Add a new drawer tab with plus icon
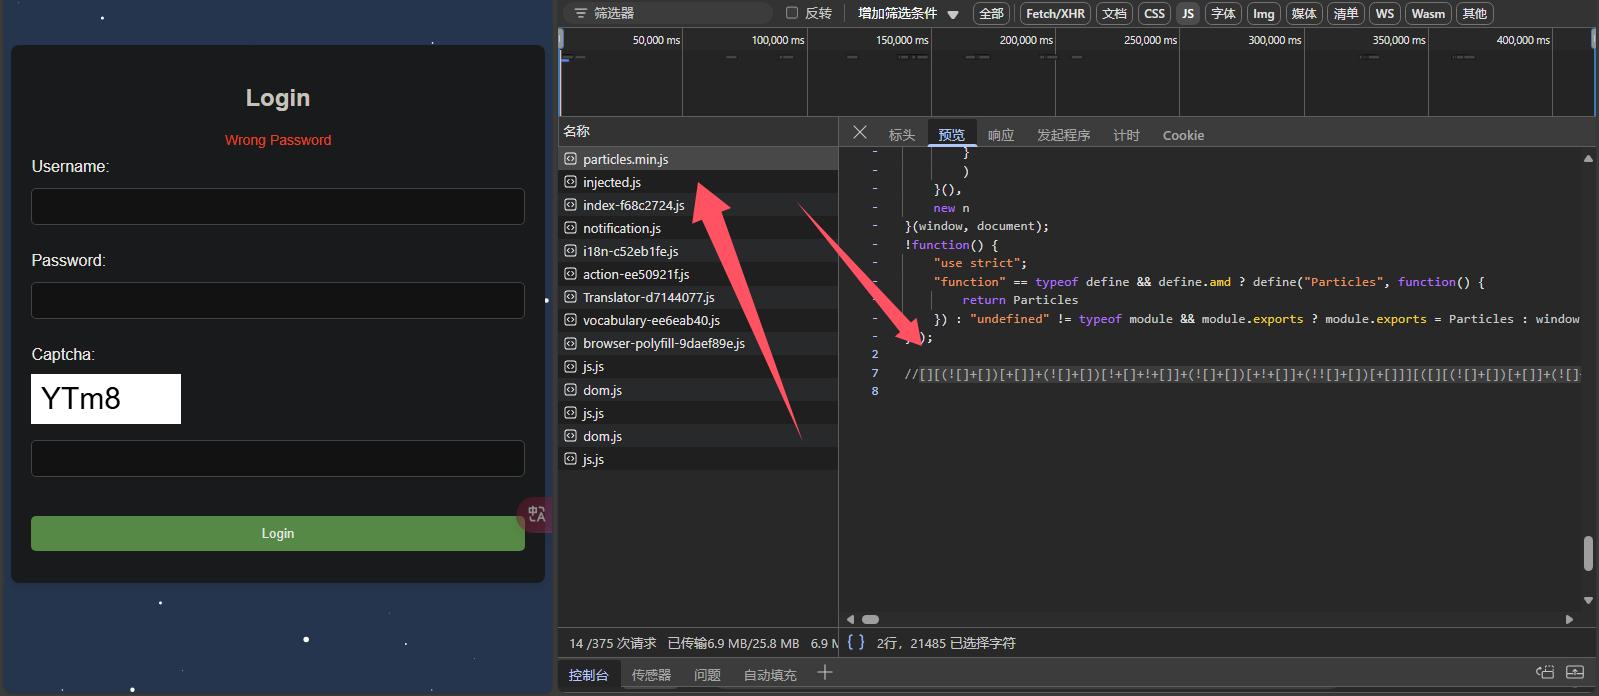The image size is (1599, 696). tap(825, 673)
